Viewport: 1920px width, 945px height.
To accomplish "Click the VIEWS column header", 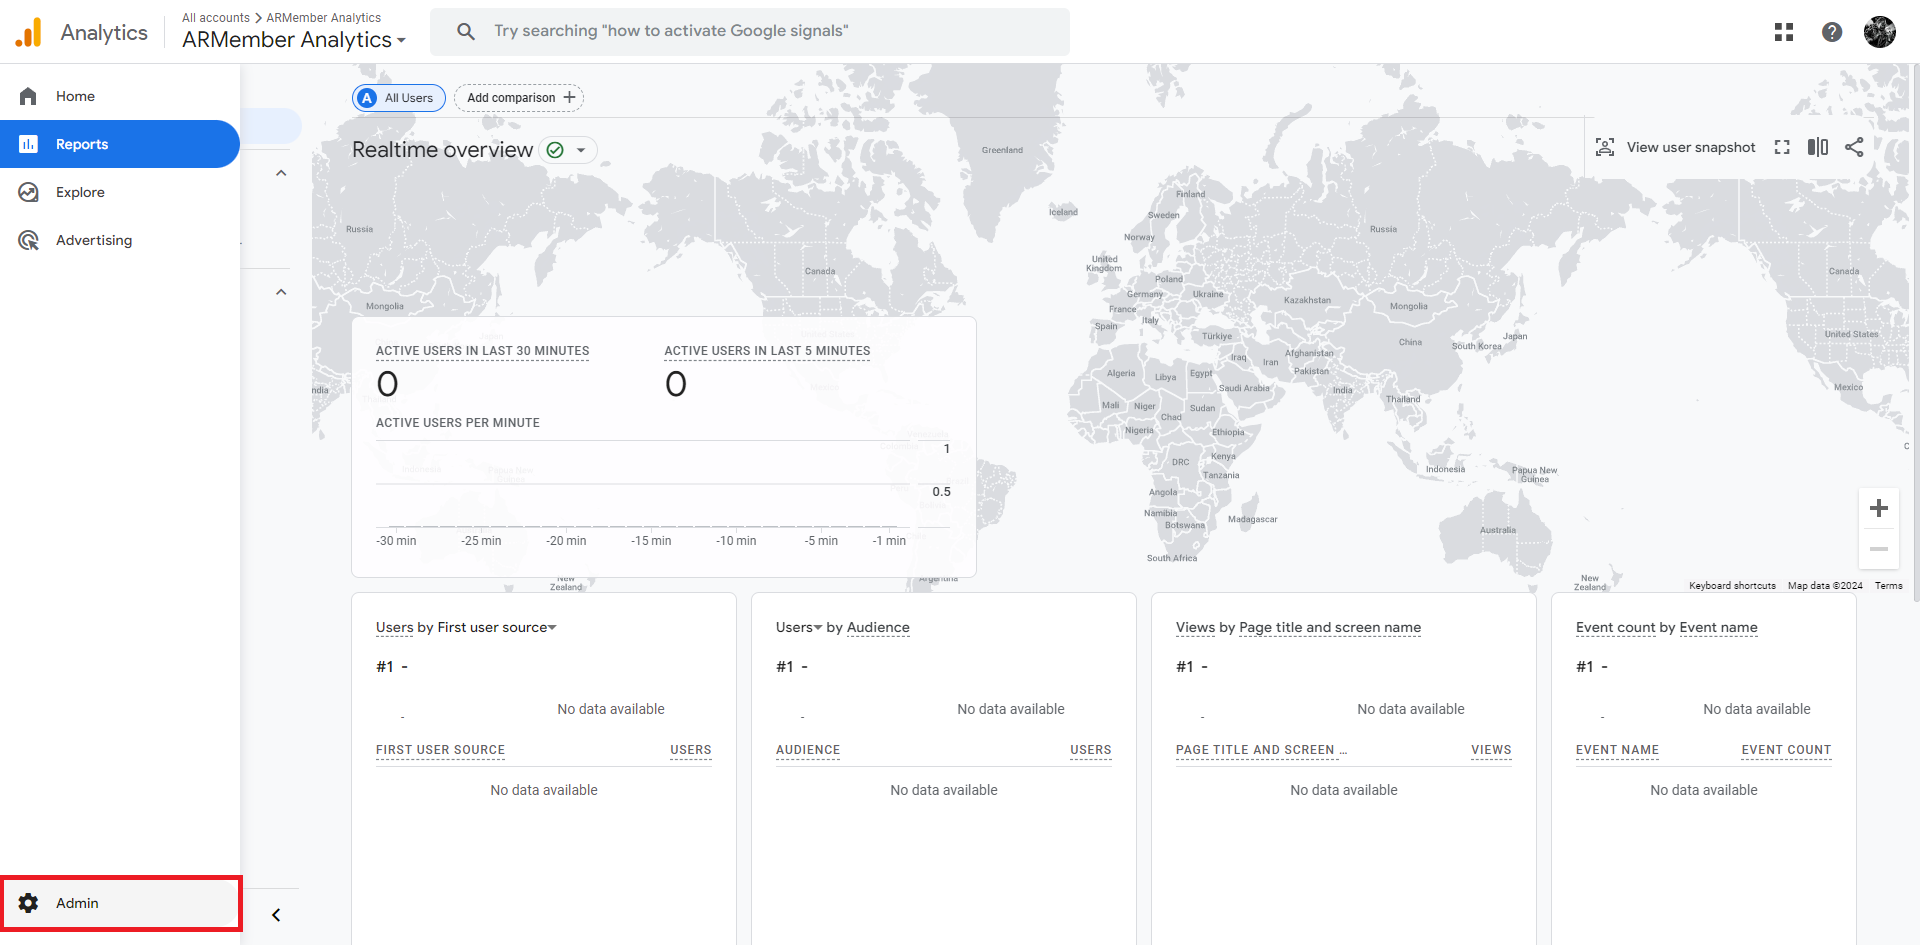I will click(x=1491, y=750).
